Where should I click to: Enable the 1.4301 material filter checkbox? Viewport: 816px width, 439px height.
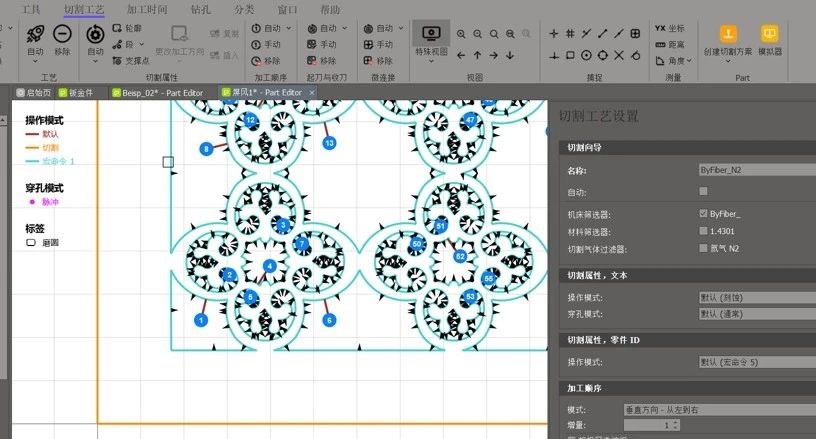tap(703, 231)
